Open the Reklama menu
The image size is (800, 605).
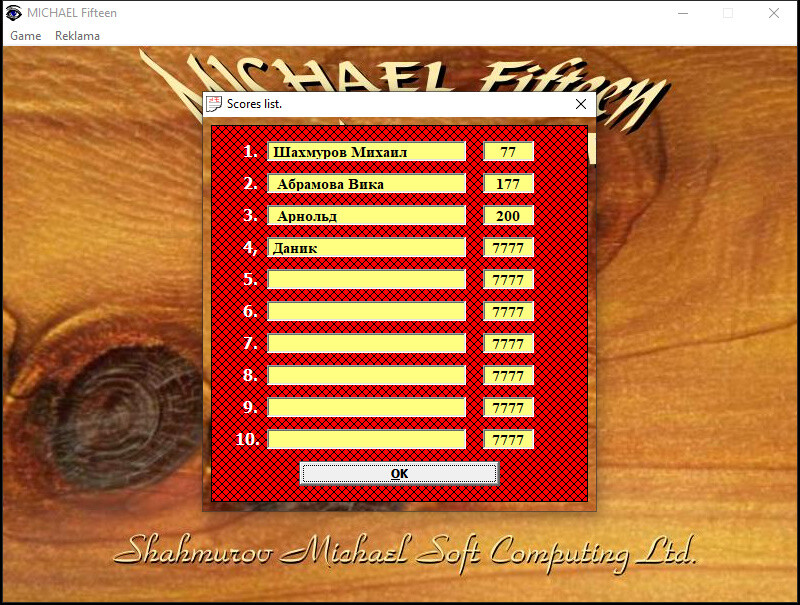click(x=77, y=36)
